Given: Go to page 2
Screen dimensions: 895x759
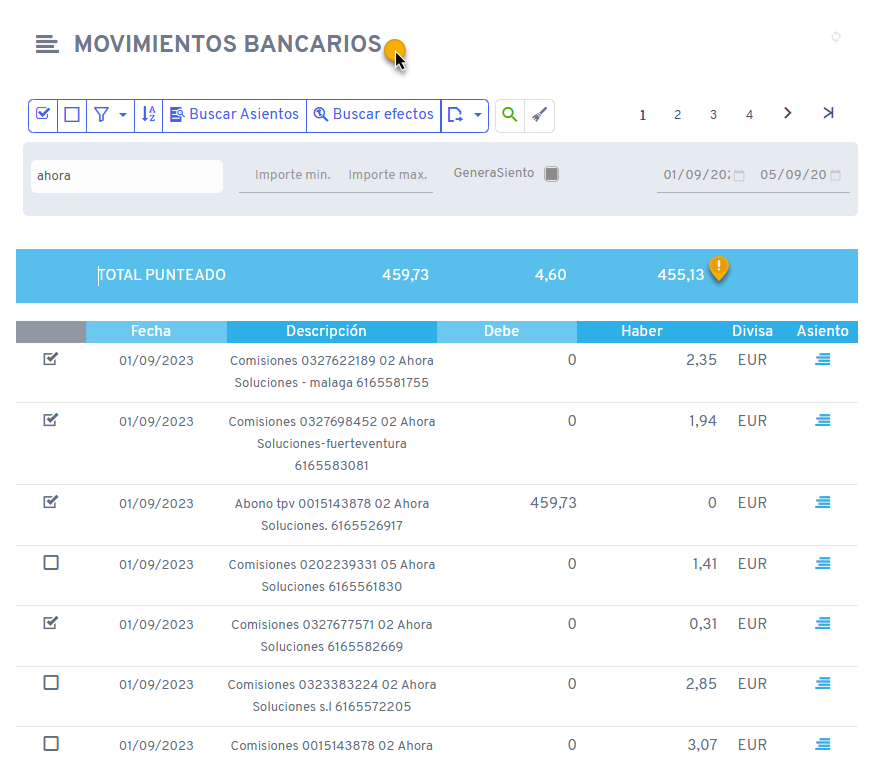Looking at the screenshot, I should click(x=678, y=115).
